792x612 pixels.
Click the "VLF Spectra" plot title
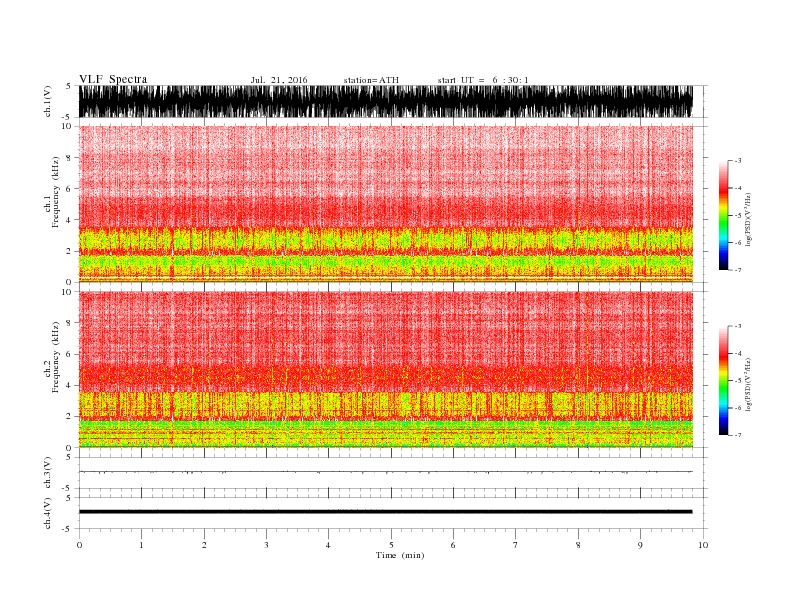pos(113,79)
